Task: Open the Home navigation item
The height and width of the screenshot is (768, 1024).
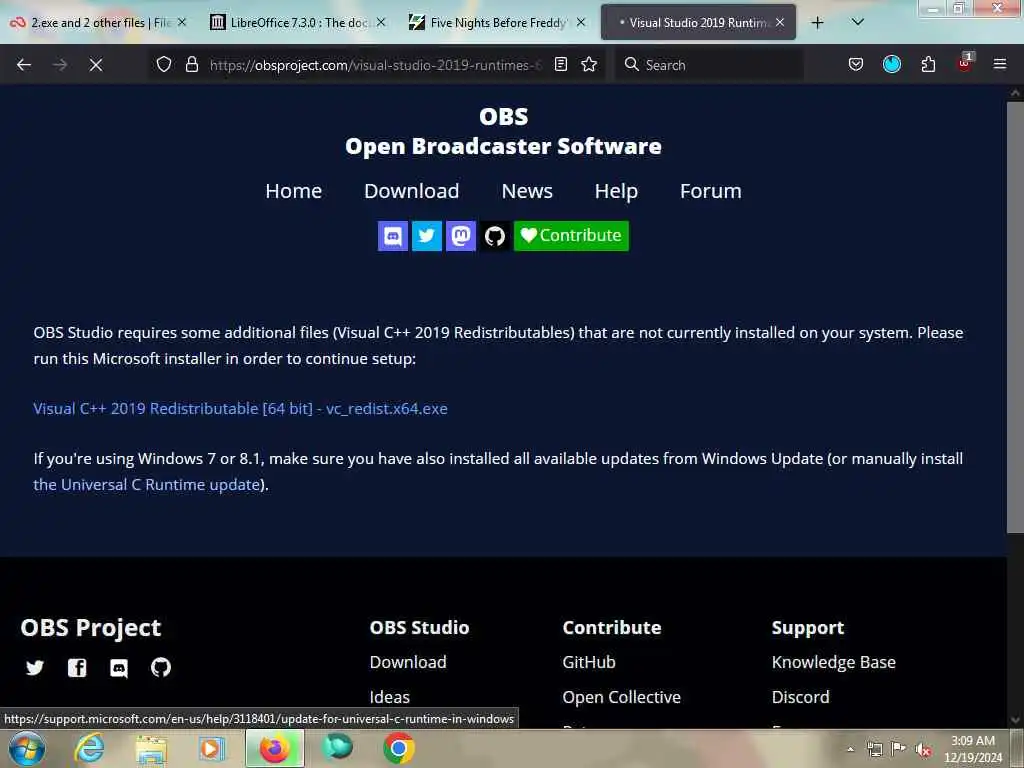Action: point(293,191)
